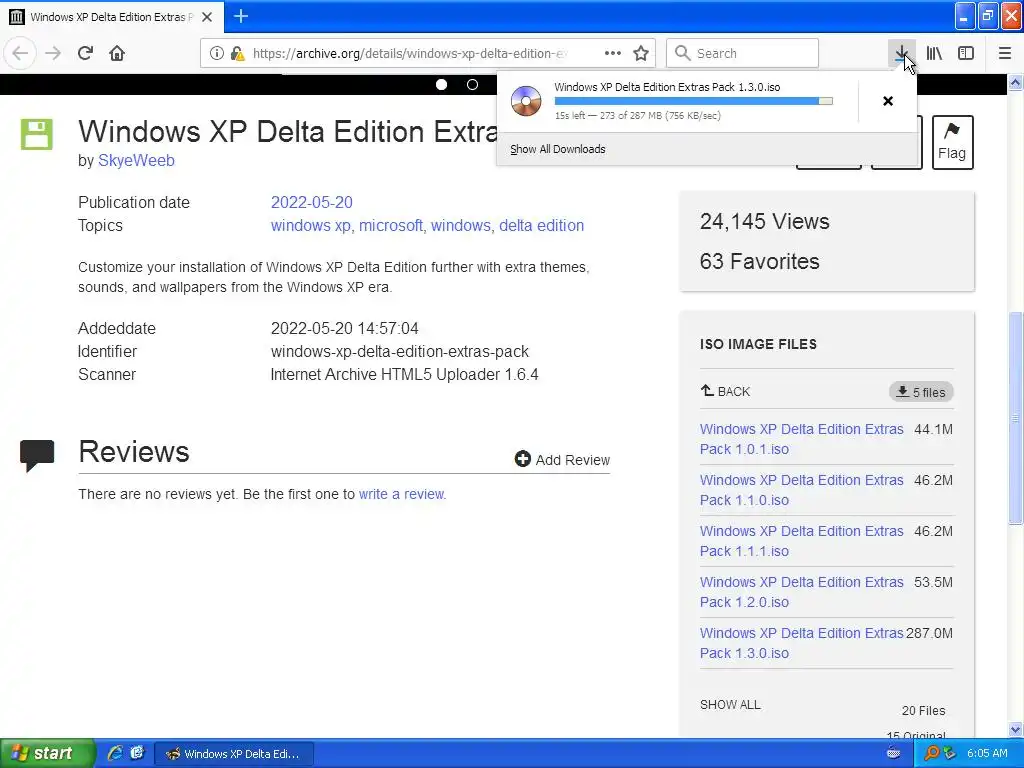1024x768 pixels.
Task: Click the 44.1M file size
Action: point(933,429)
